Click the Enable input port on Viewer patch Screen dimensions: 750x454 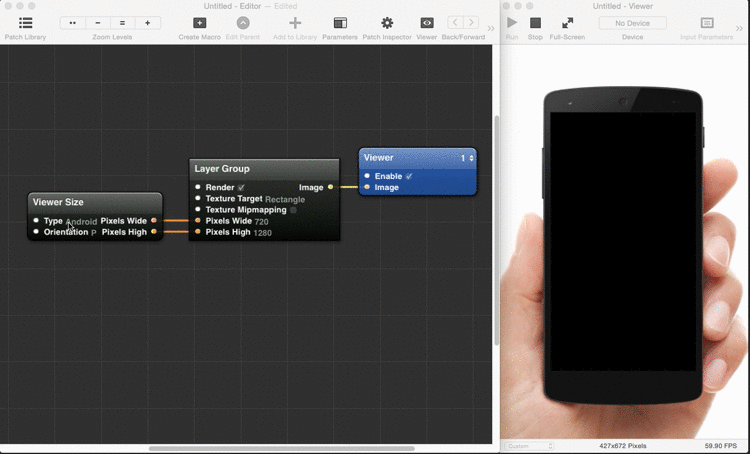[367, 176]
